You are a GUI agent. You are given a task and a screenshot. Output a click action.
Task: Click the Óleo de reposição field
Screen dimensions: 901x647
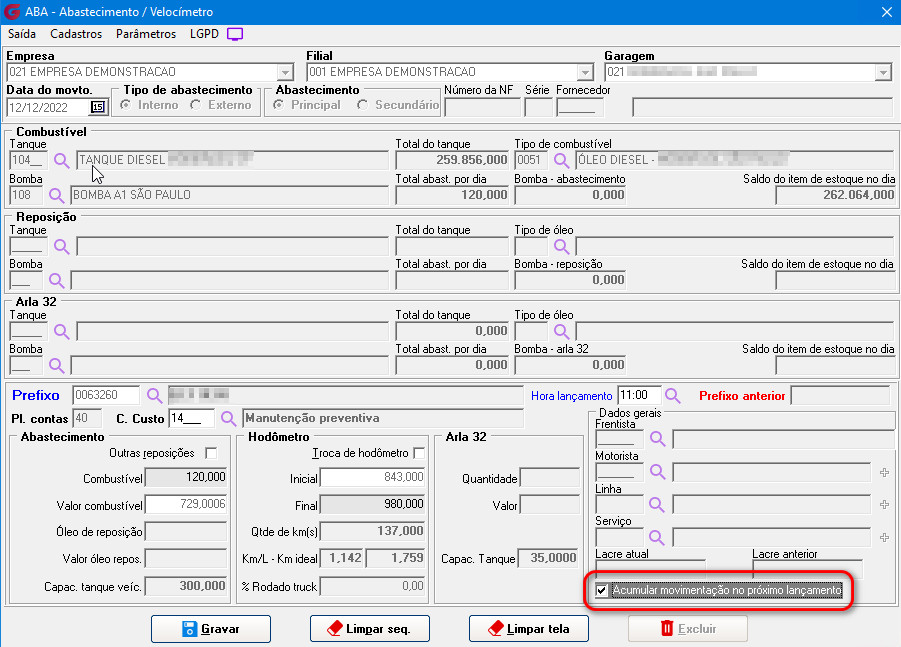[x=186, y=531]
